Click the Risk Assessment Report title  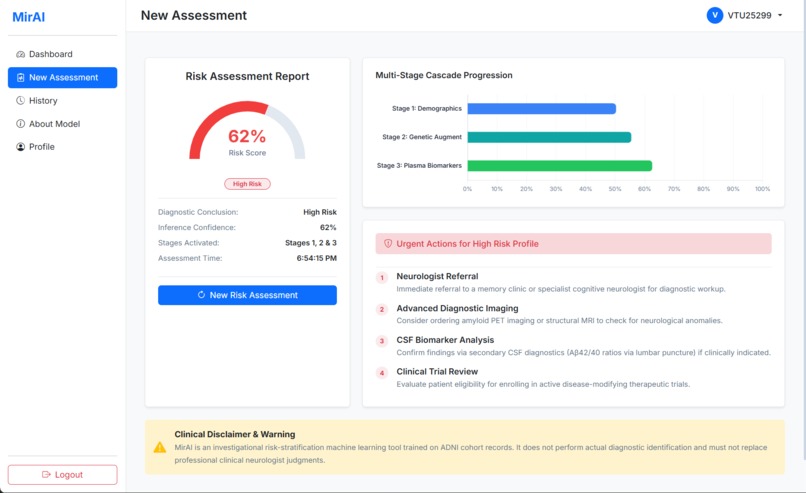[x=247, y=76]
